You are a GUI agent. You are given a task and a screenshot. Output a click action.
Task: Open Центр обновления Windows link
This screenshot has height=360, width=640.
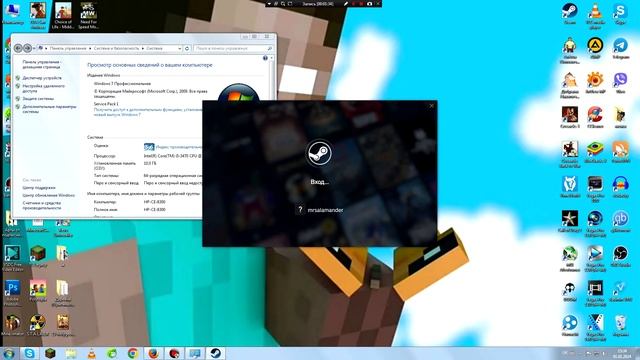(x=49, y=195)
